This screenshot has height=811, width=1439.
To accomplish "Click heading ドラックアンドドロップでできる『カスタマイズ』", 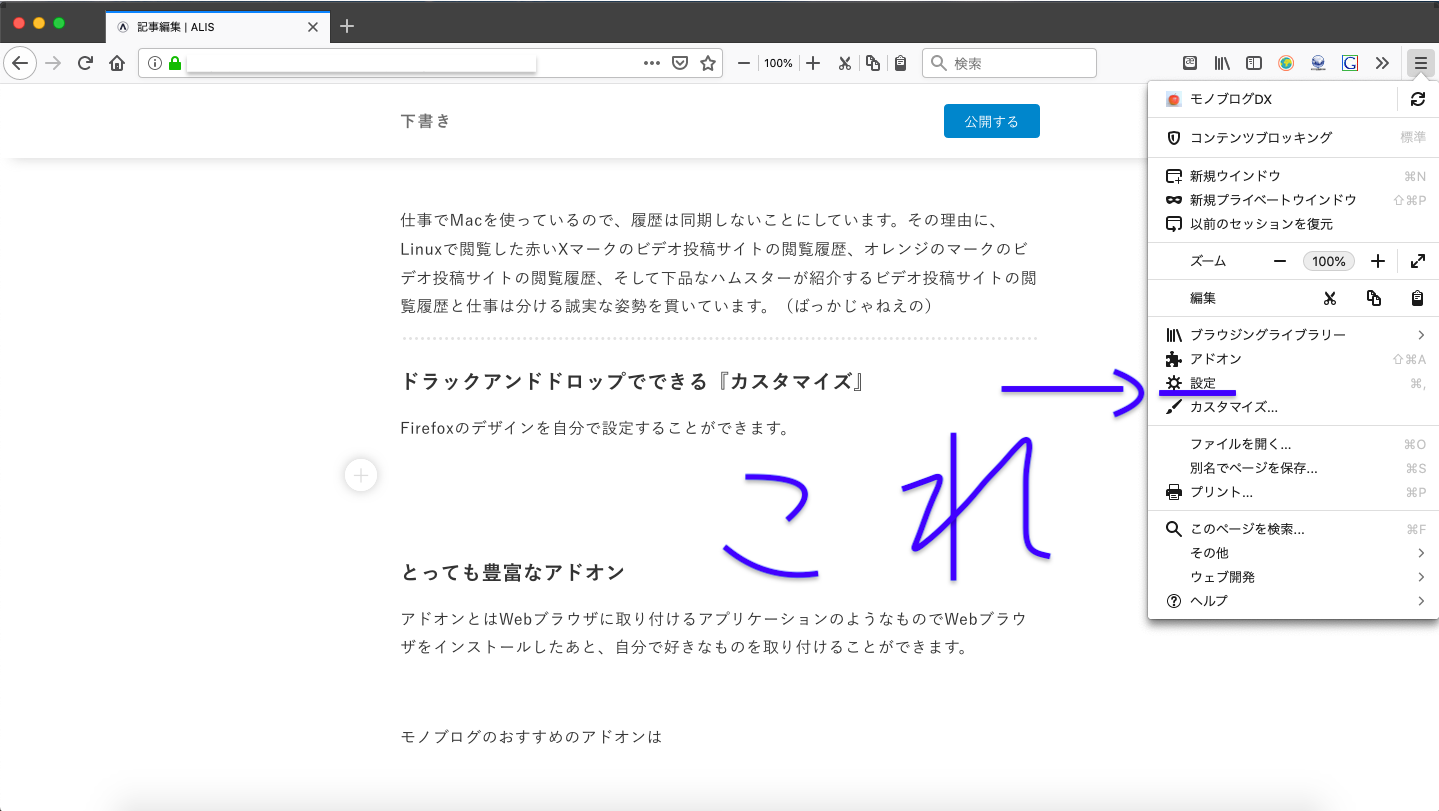I will coord(632,381).
